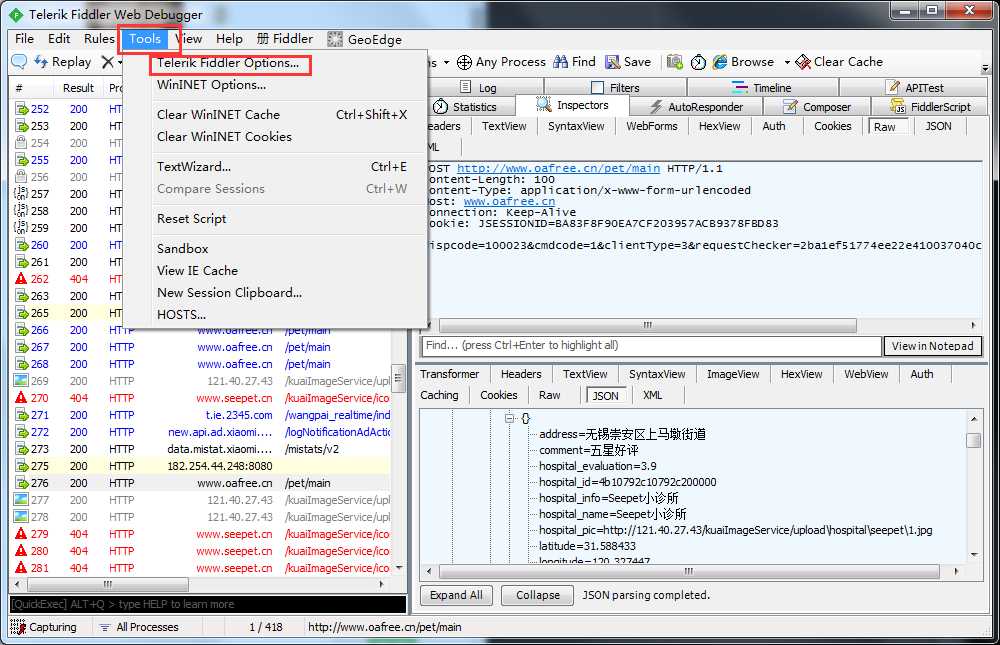Screen dimensions: 1000x645
Task: Click the Expand All button
Action: coord(456,595)
